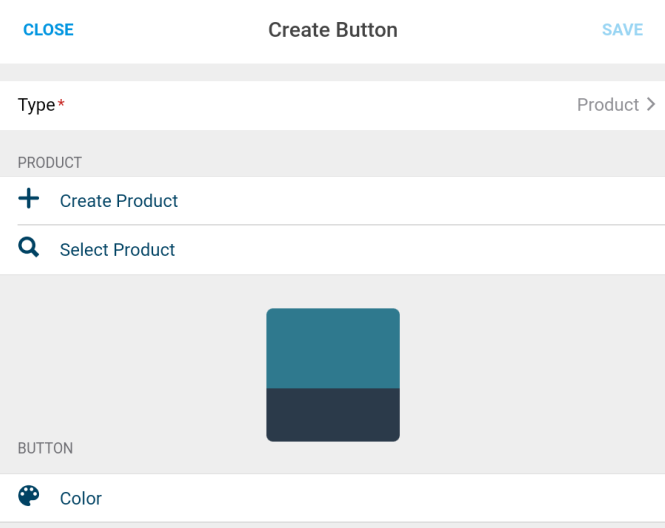Click blank space in the Color row

(x=382, y=499)
